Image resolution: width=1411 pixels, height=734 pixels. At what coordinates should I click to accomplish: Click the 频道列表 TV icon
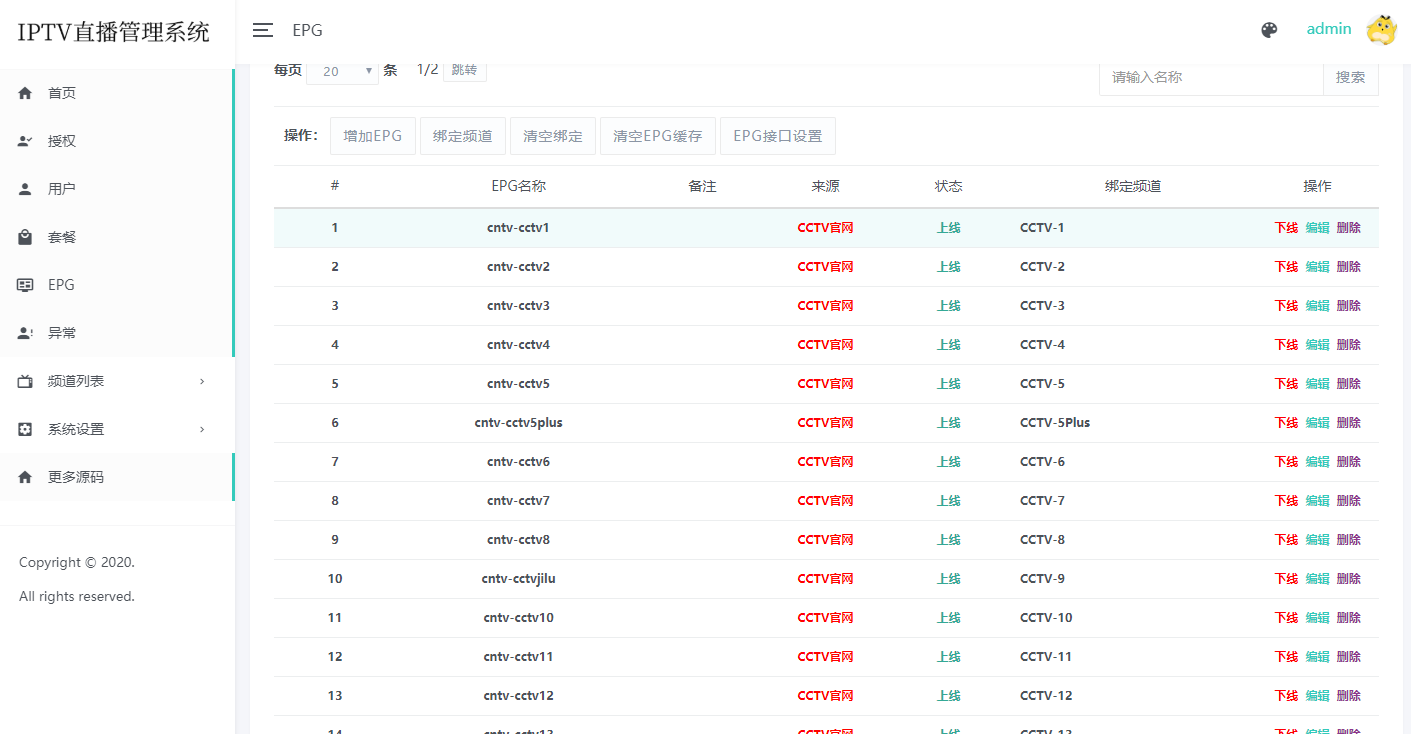[26, 381]
